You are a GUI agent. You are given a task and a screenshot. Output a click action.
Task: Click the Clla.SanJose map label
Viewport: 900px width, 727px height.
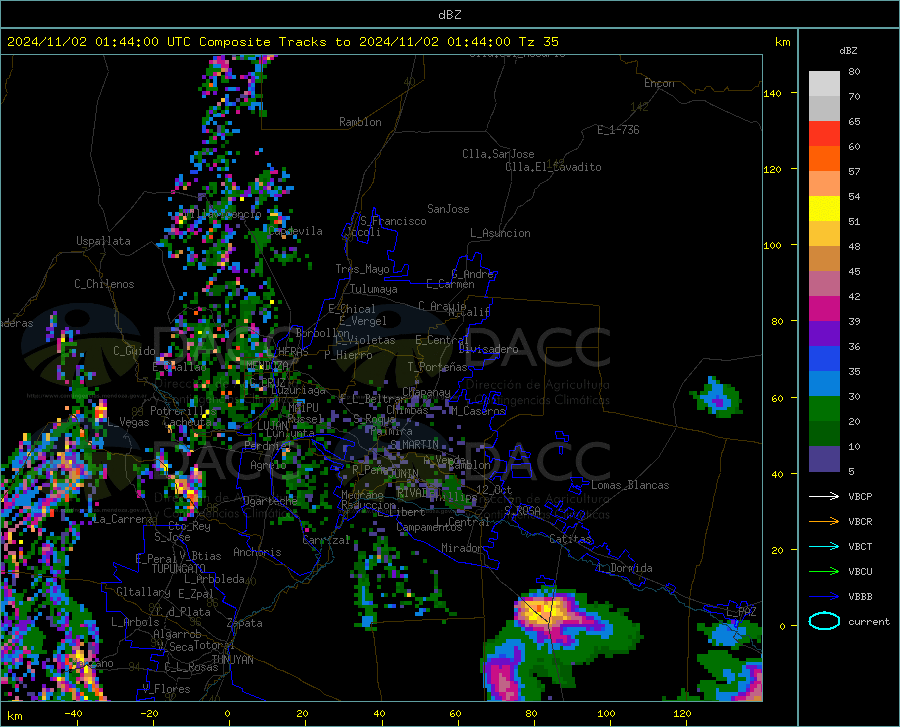498,154
